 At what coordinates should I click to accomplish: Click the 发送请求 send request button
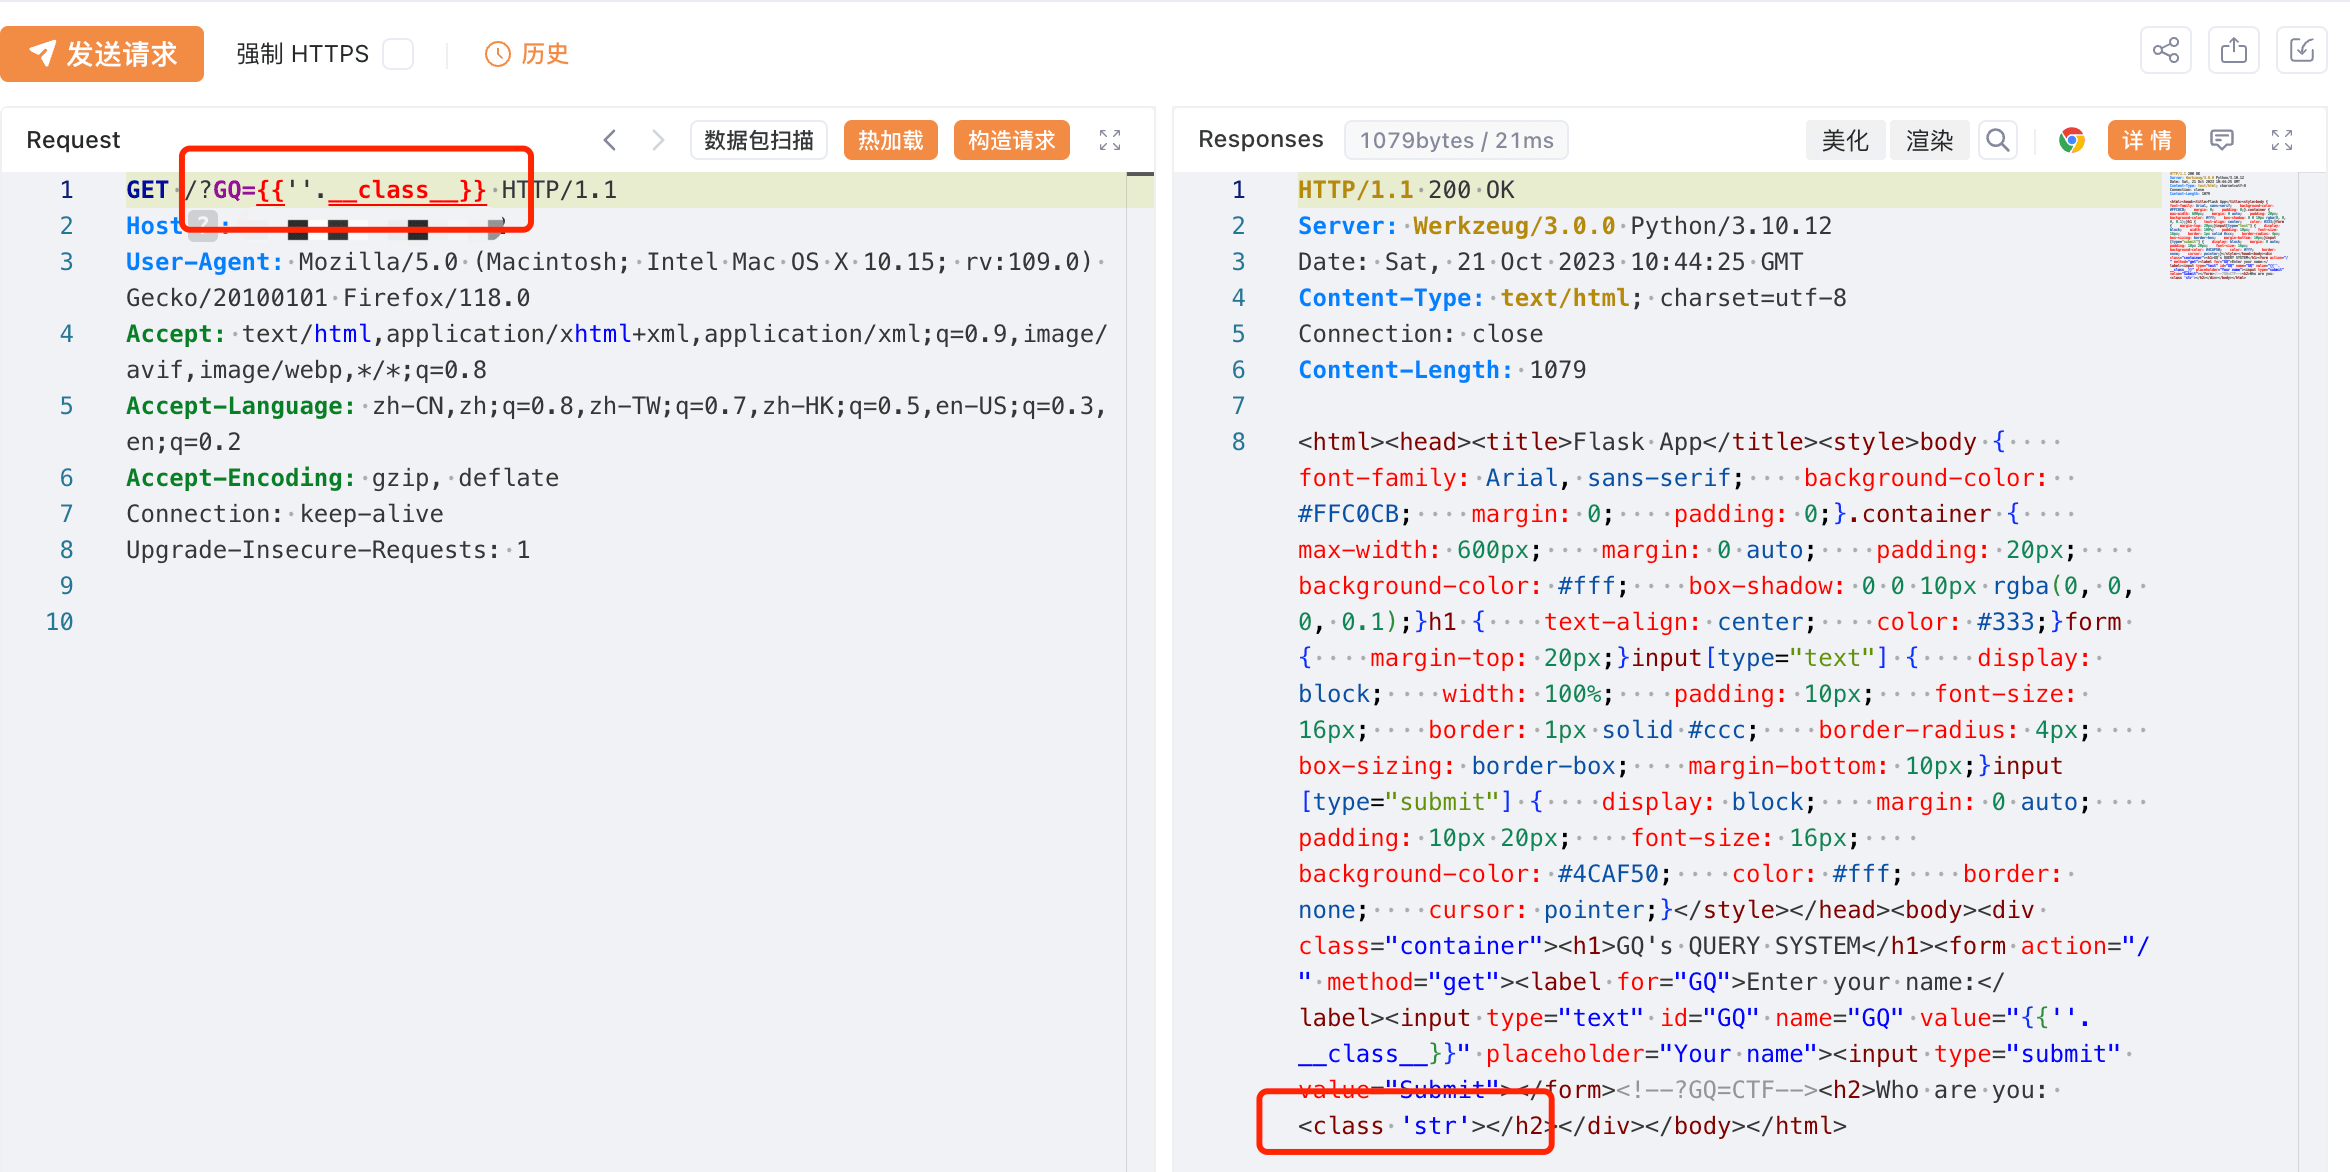tap(102, 54)
